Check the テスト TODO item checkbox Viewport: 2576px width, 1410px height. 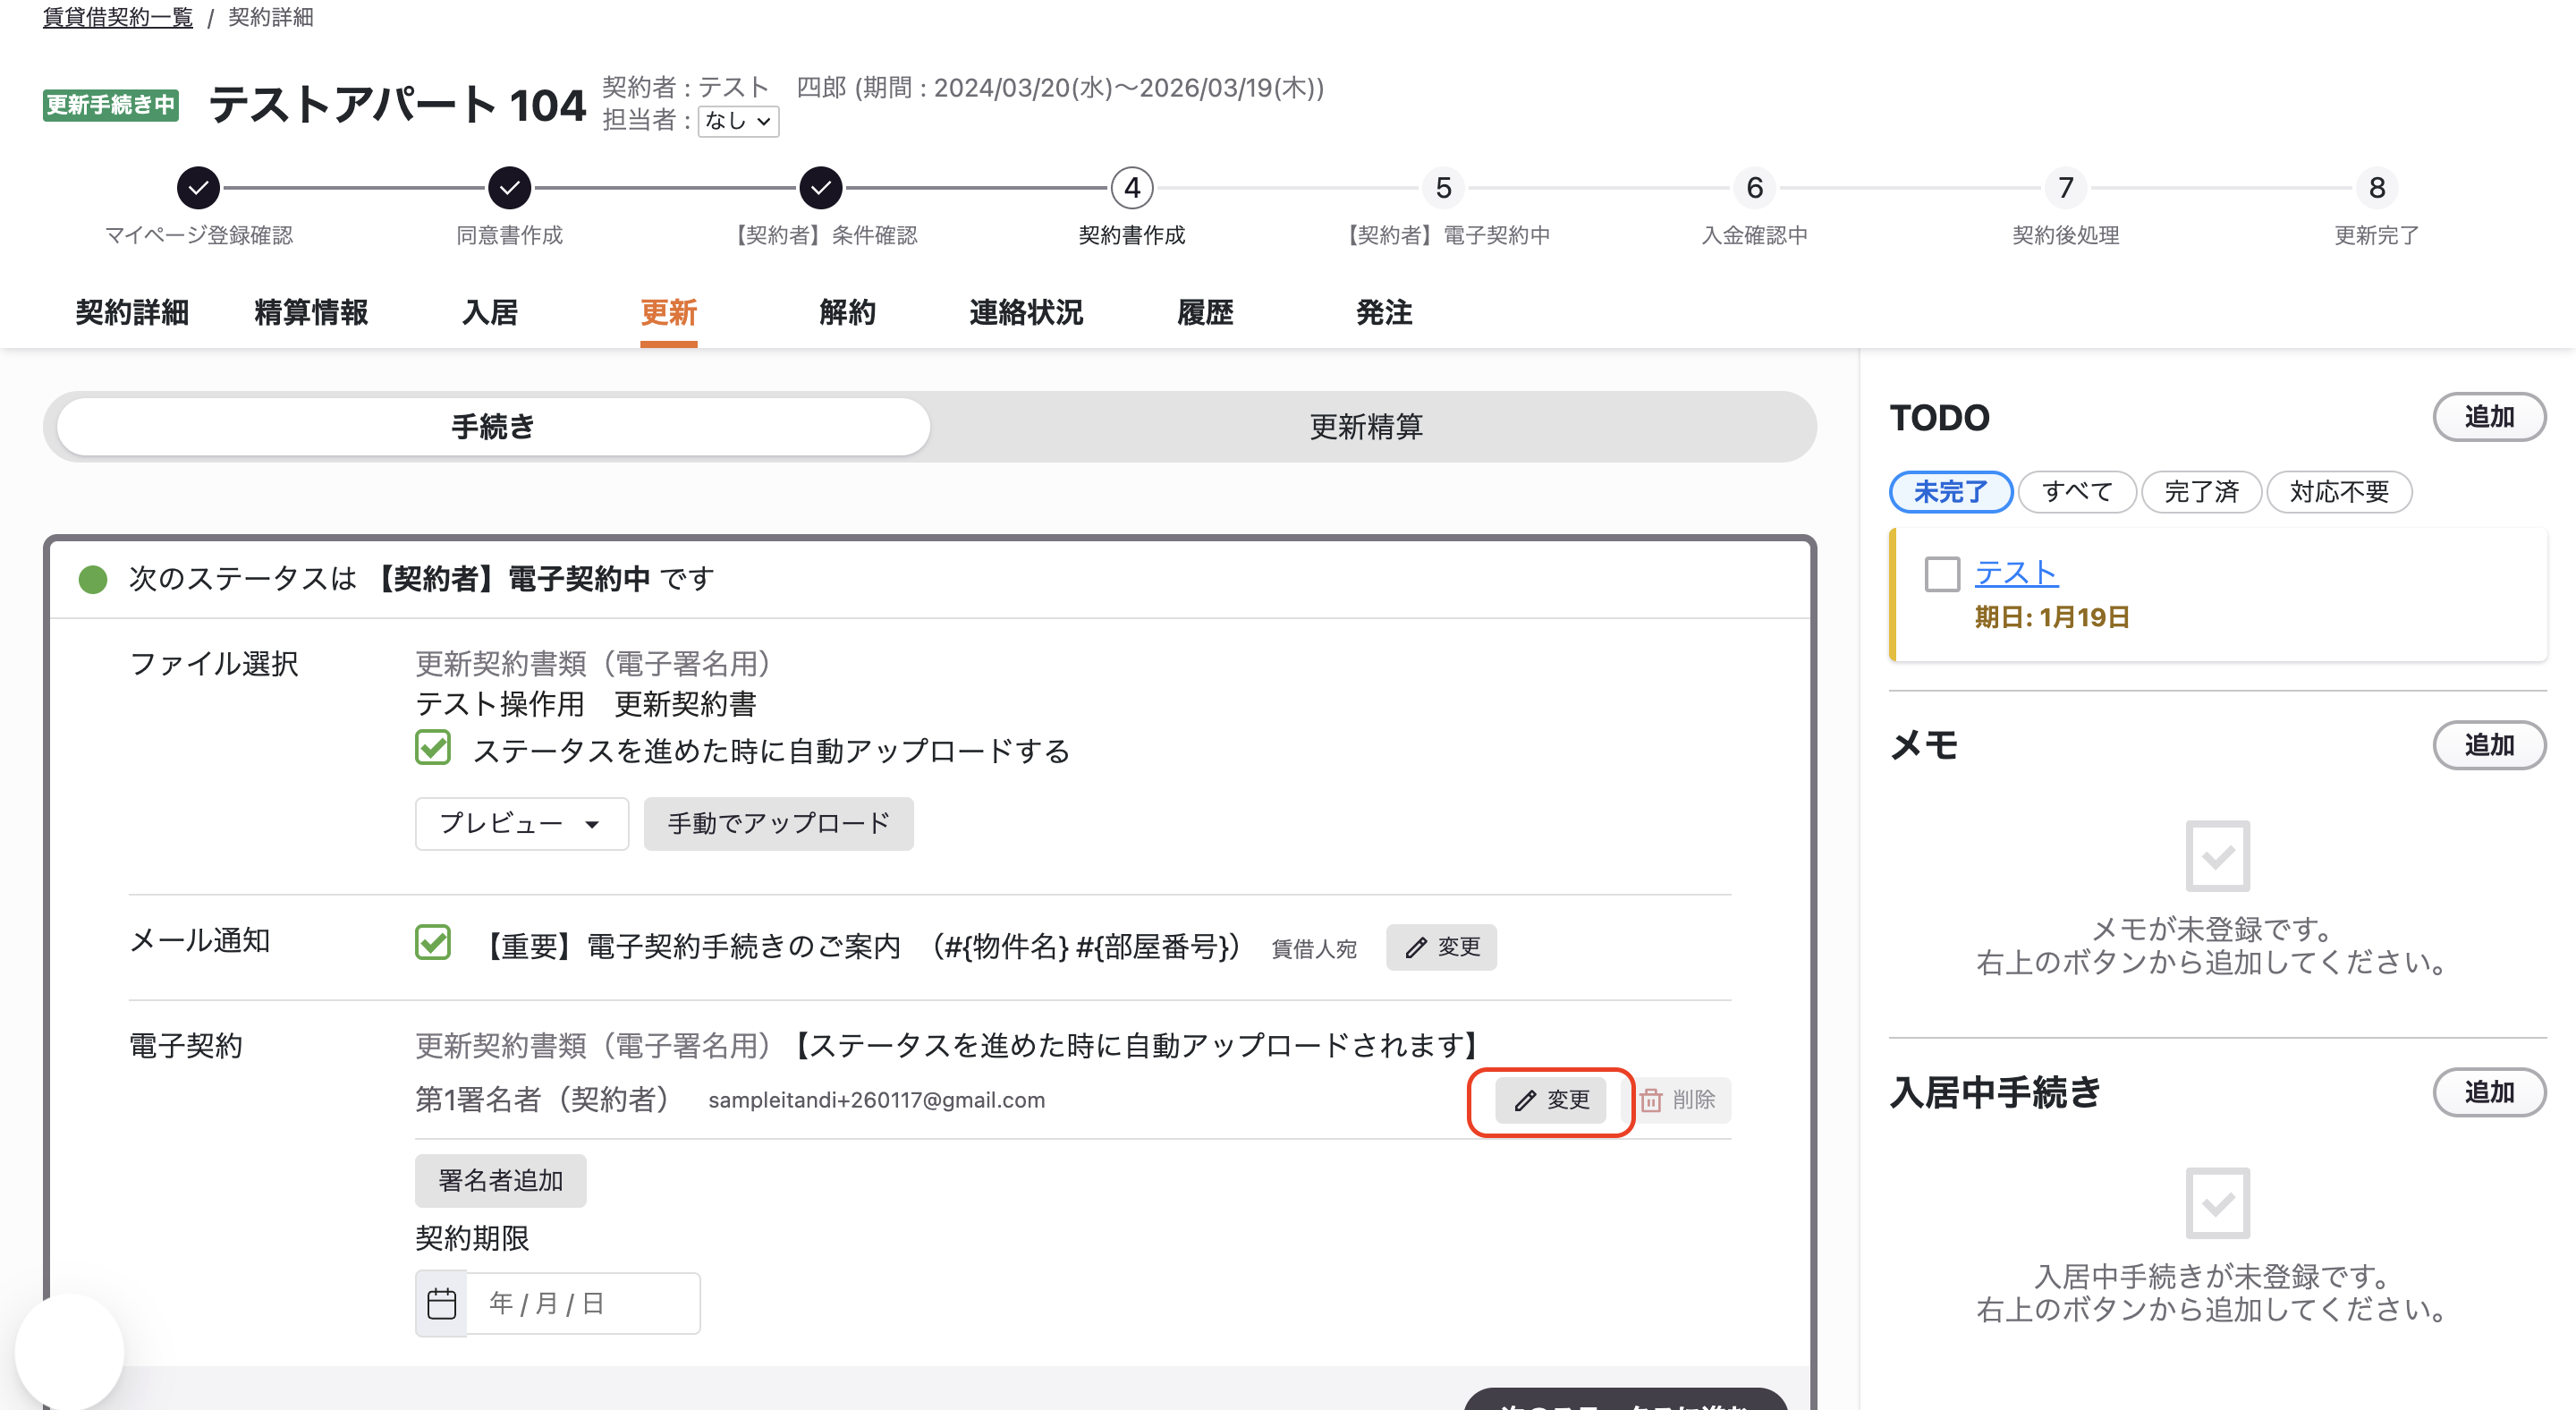pyautogui.click(x=1942, y=575)
